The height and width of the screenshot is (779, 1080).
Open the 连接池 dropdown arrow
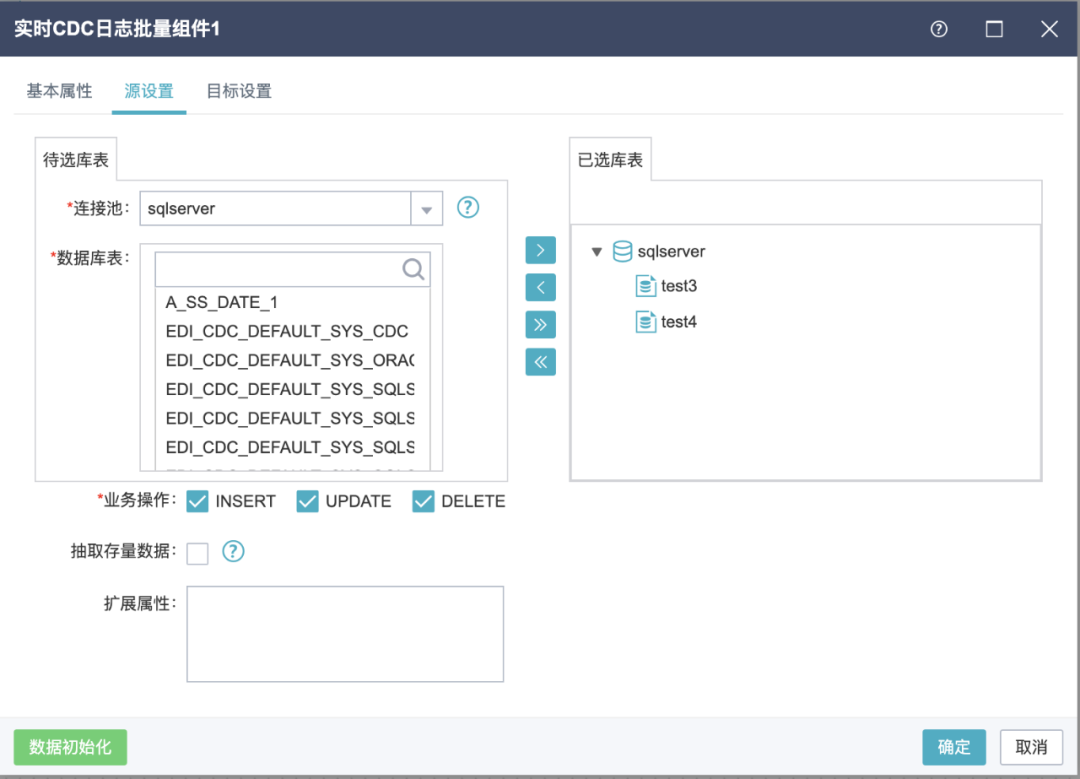click(426, 209)
